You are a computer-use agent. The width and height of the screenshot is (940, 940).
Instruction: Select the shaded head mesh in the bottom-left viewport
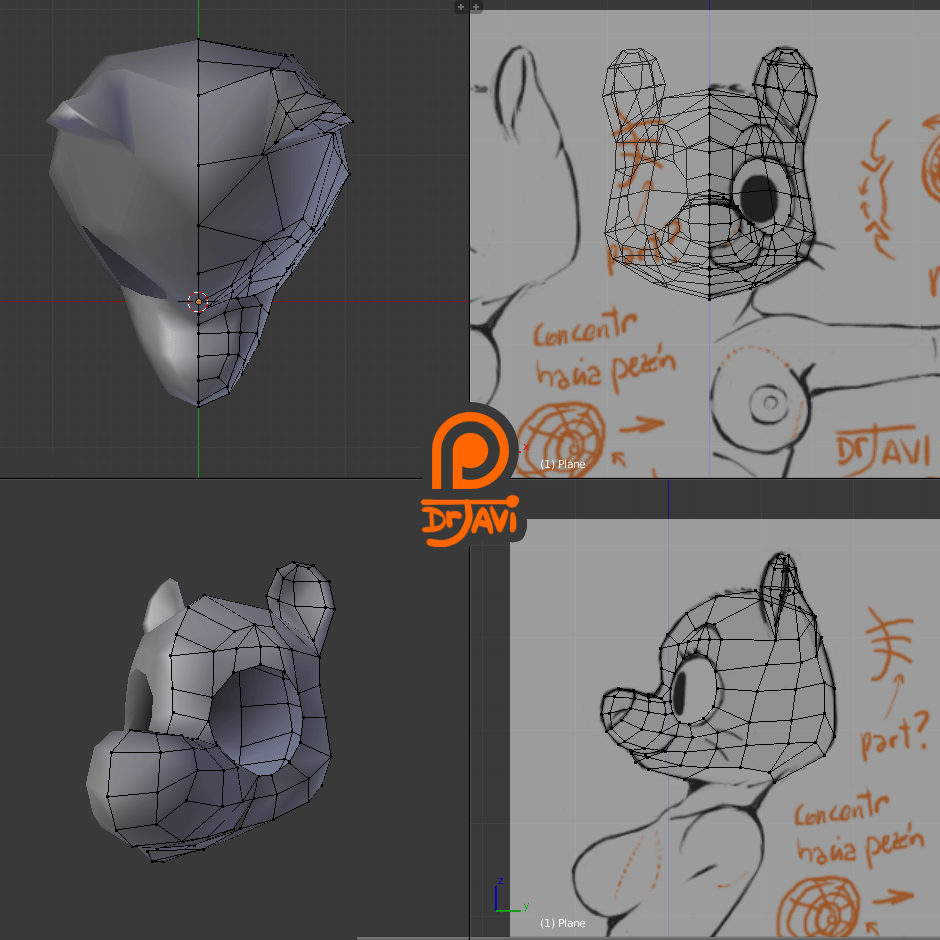(210, 713)
